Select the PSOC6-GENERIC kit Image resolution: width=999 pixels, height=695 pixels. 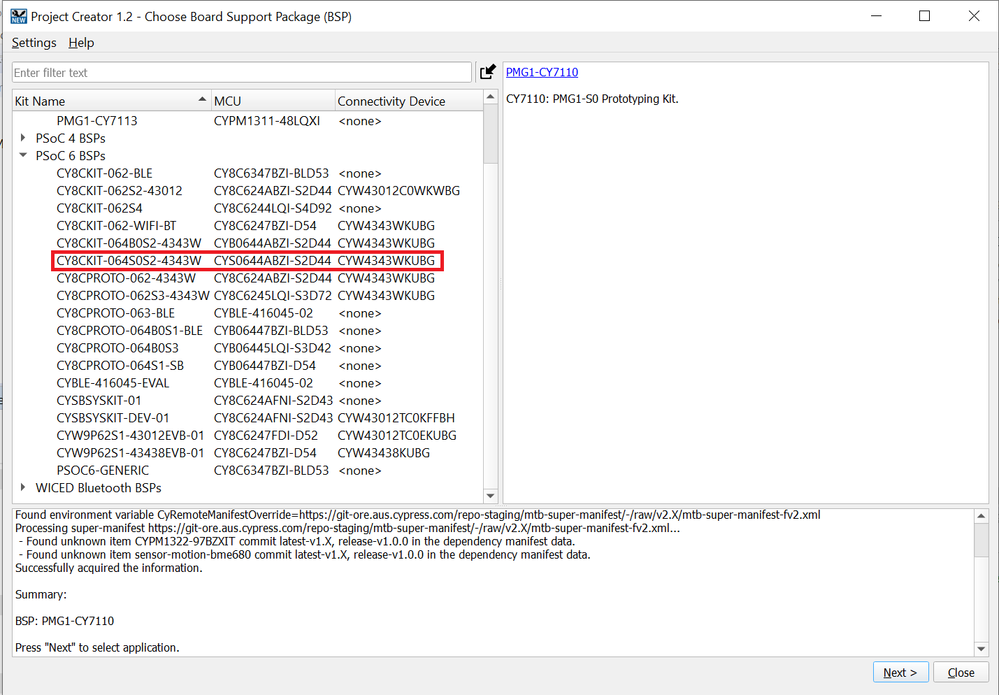coord(103,471)
